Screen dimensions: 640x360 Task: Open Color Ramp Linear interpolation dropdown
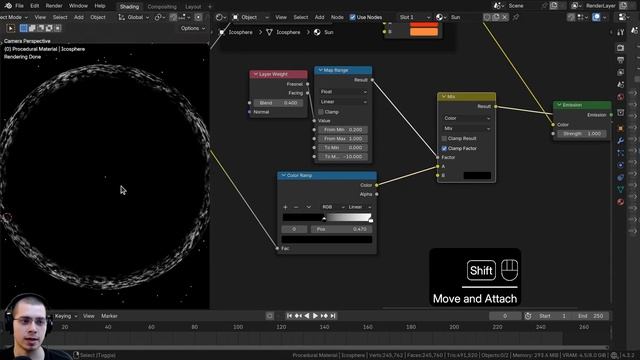click(x=359, y=207)
